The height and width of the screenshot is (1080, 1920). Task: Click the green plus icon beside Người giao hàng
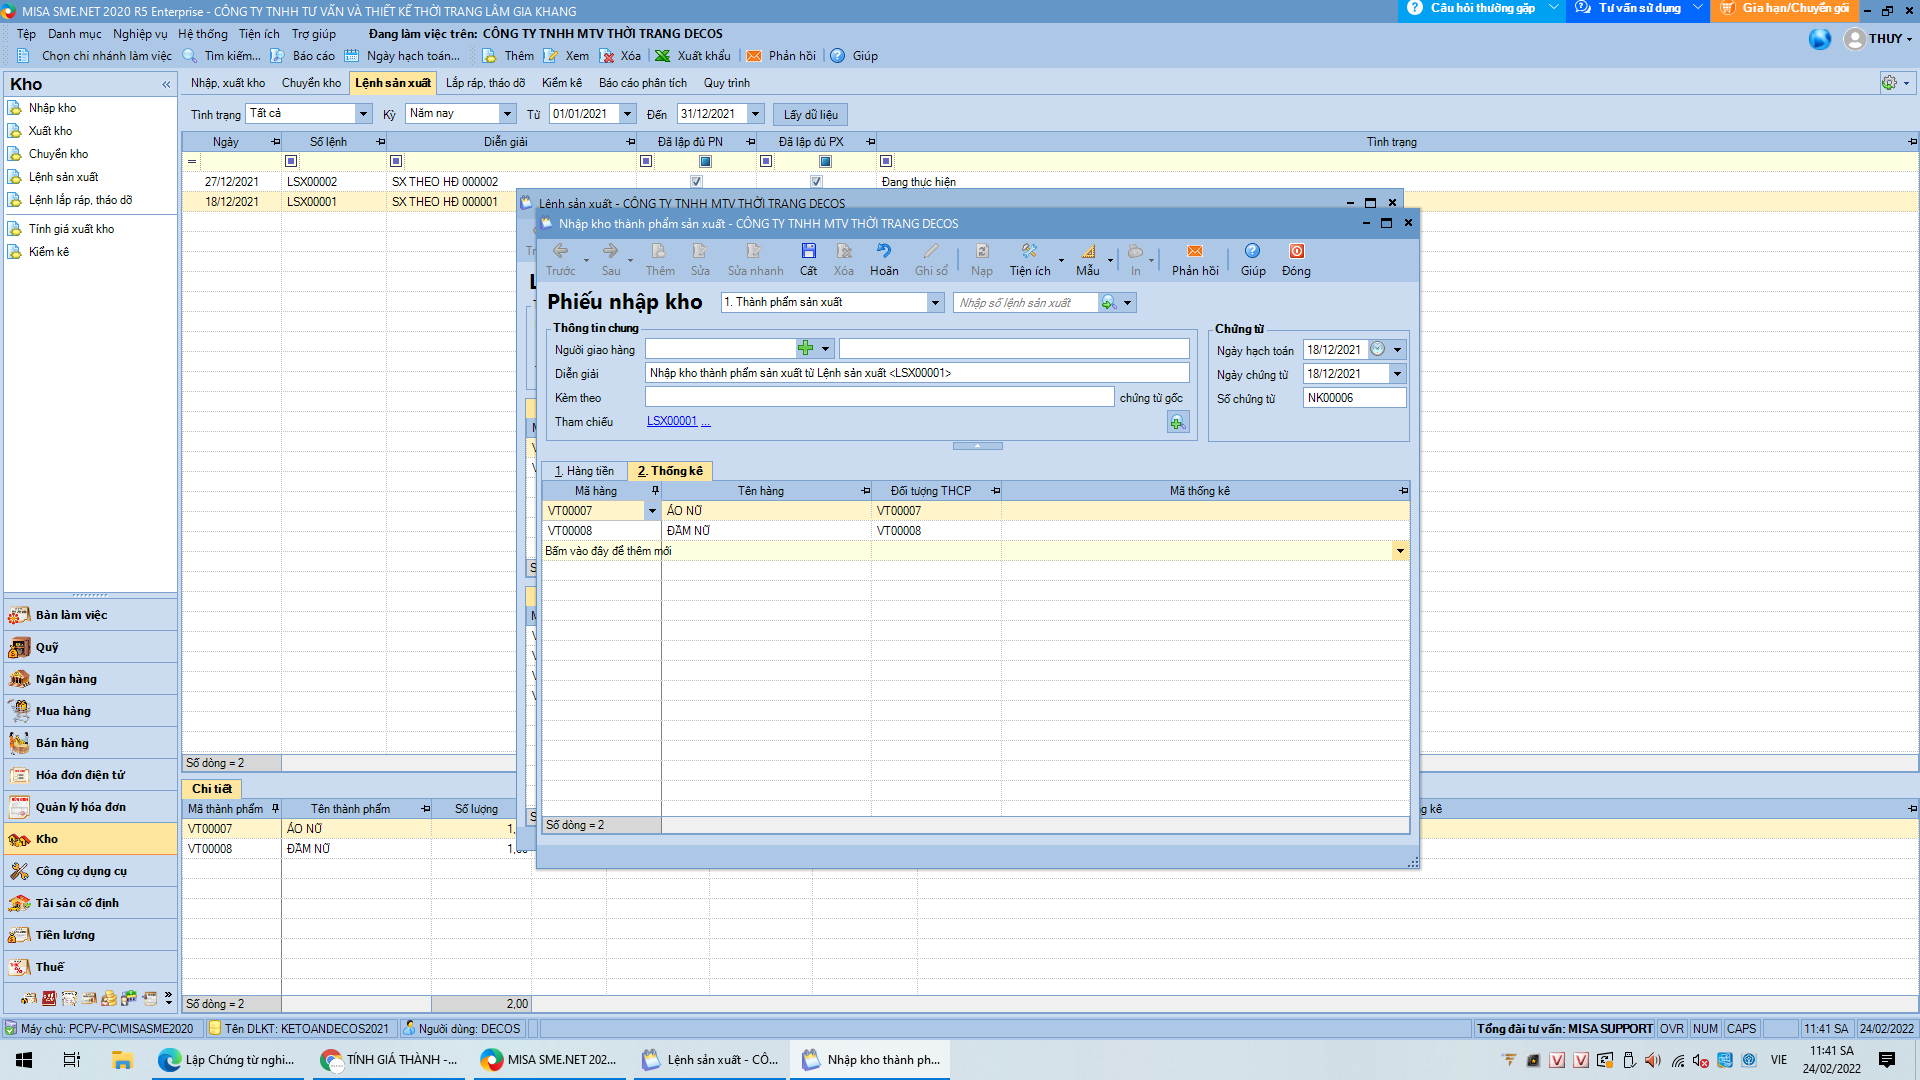[x=806, y=348]
